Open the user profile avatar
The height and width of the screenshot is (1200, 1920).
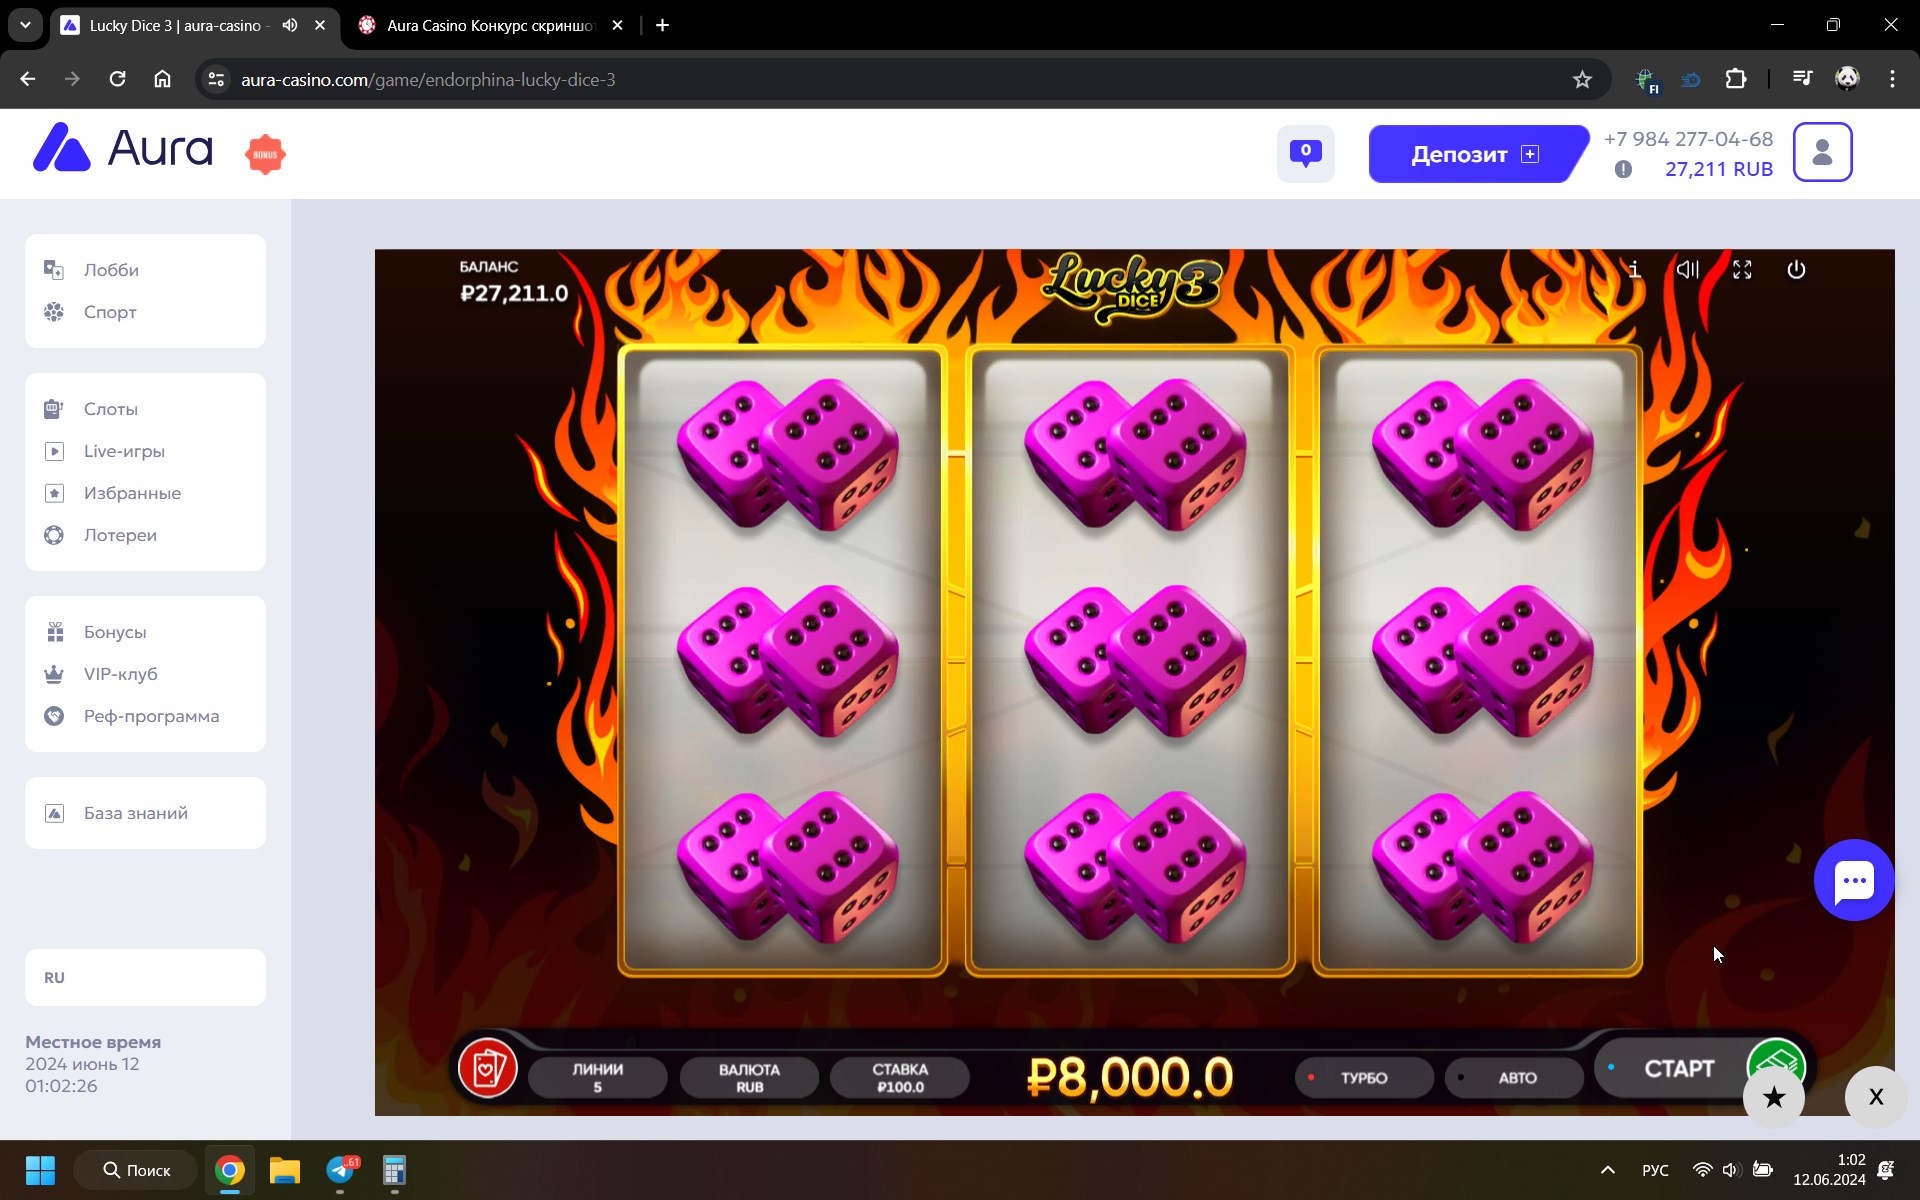click(1822, 152)
